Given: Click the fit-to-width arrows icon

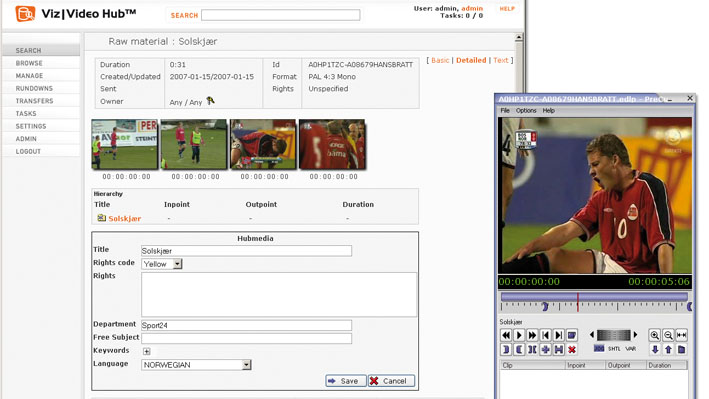Looking at the screenshot, I should (x=681, y=335).
